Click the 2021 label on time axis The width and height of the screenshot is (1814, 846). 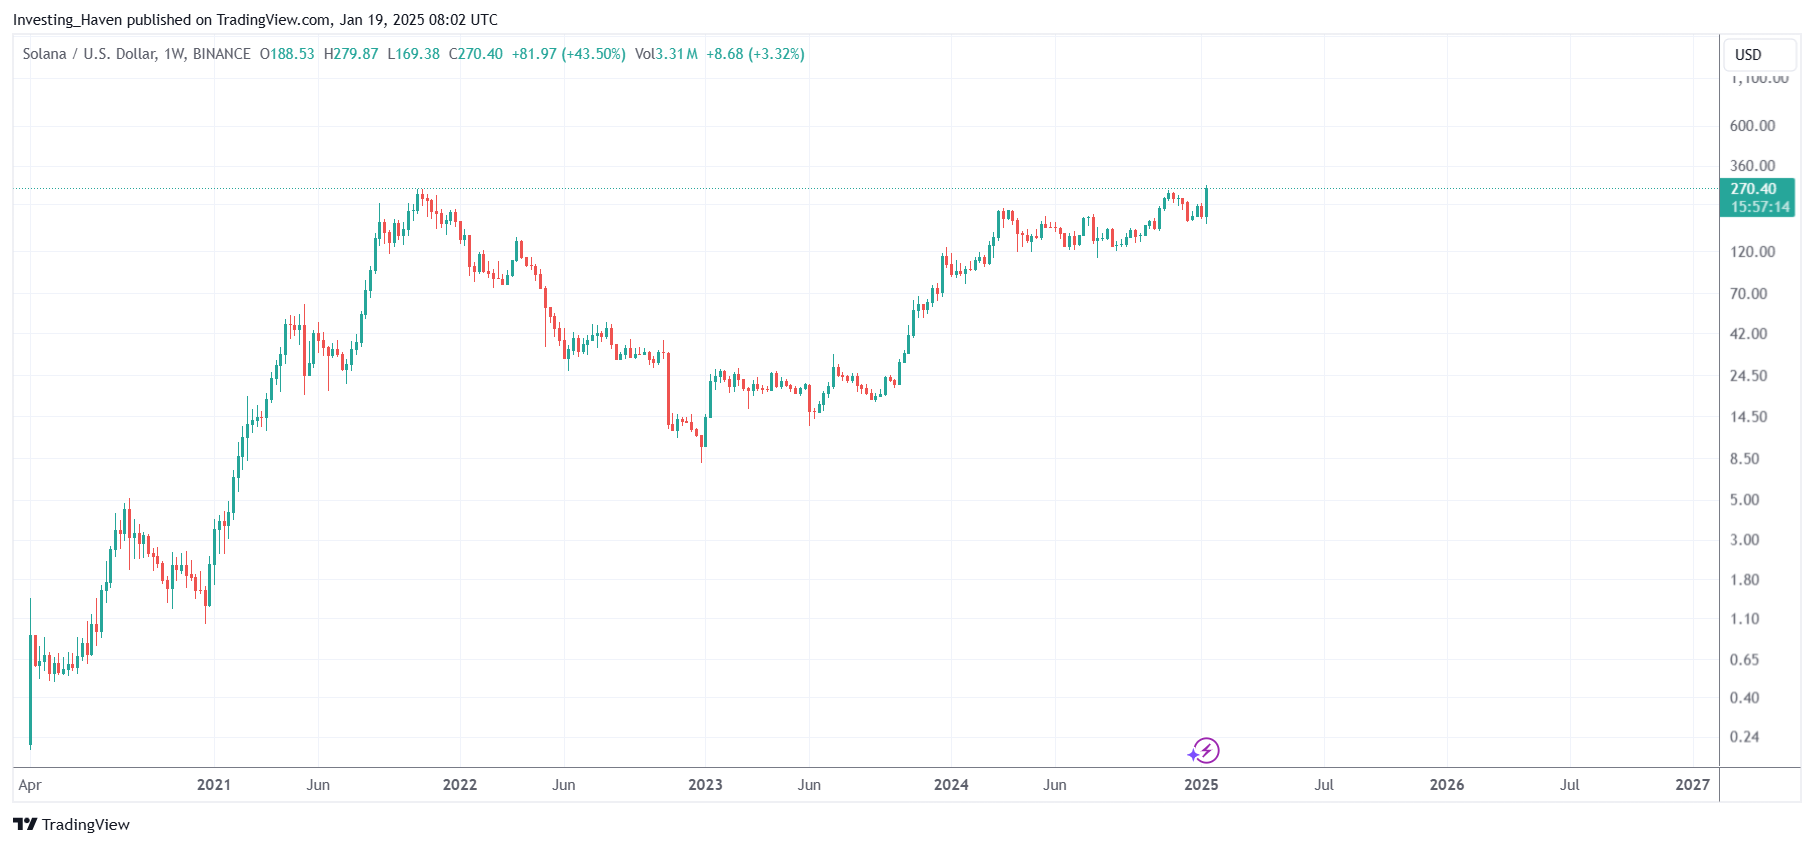click(214, 785)
